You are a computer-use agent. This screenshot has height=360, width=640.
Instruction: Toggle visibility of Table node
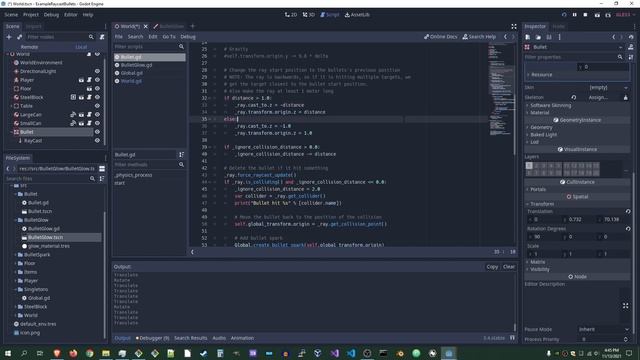coord(97,106)
